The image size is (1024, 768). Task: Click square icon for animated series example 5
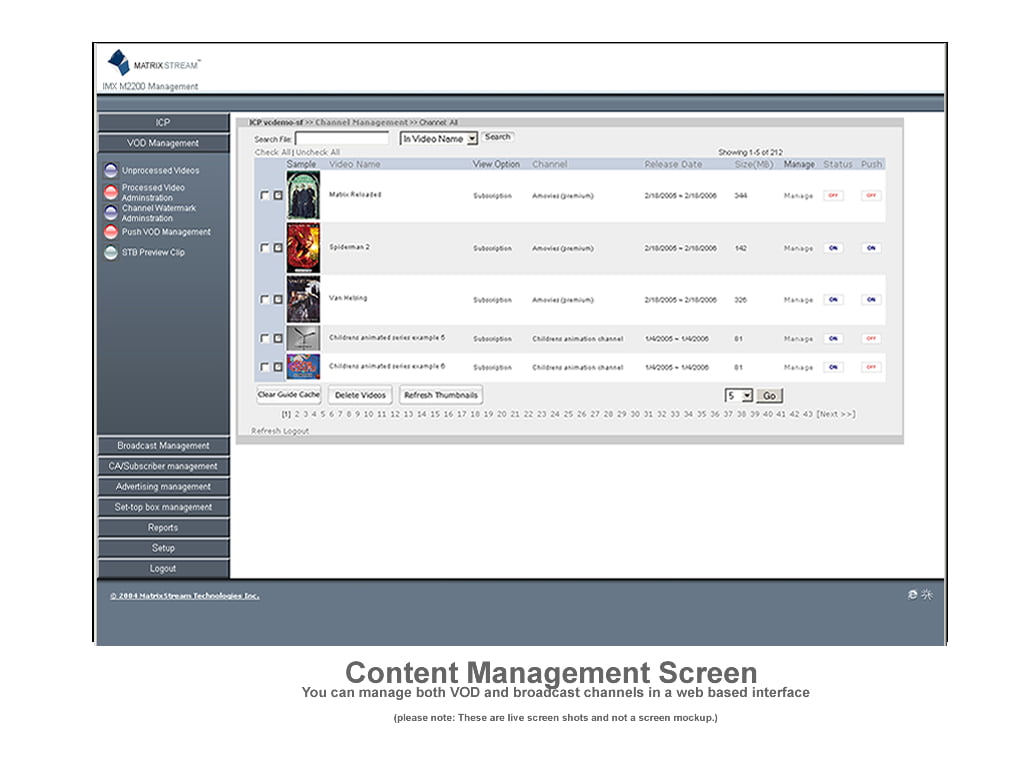pos(278,338)
